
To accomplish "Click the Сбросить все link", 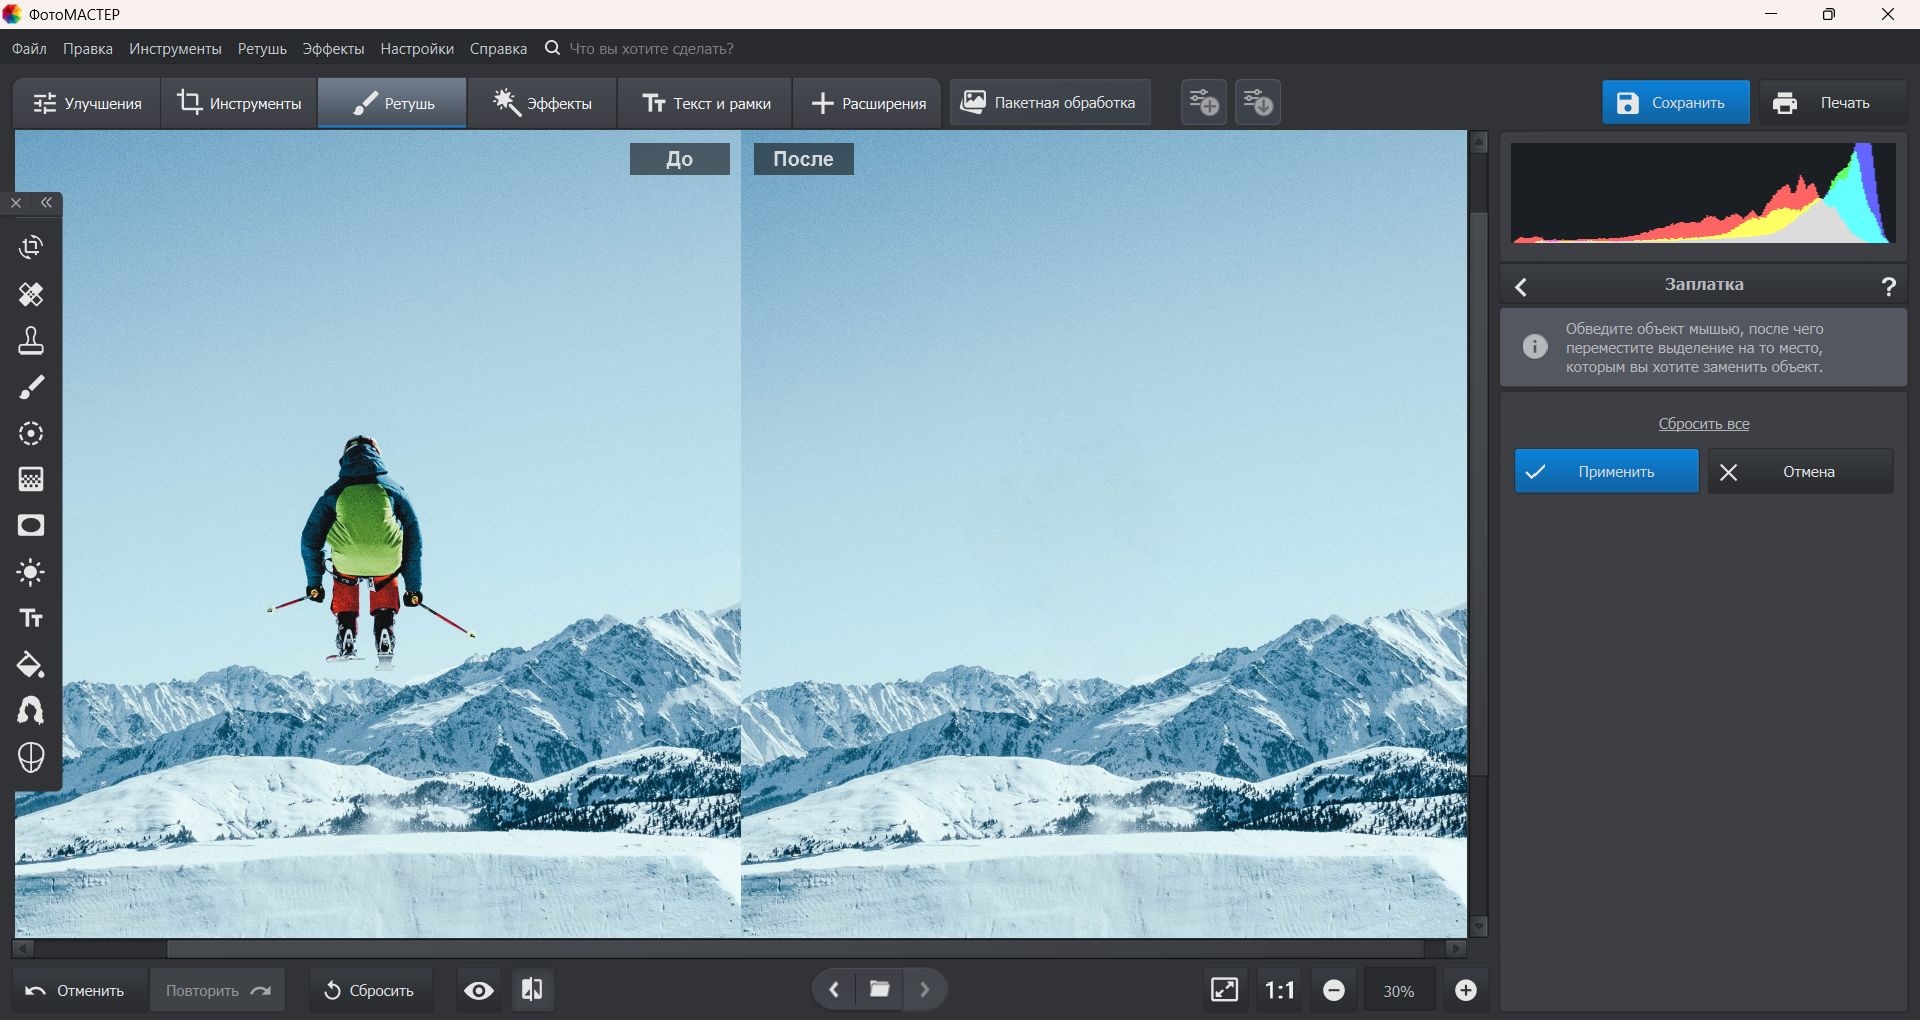I will click(1703, 424).
